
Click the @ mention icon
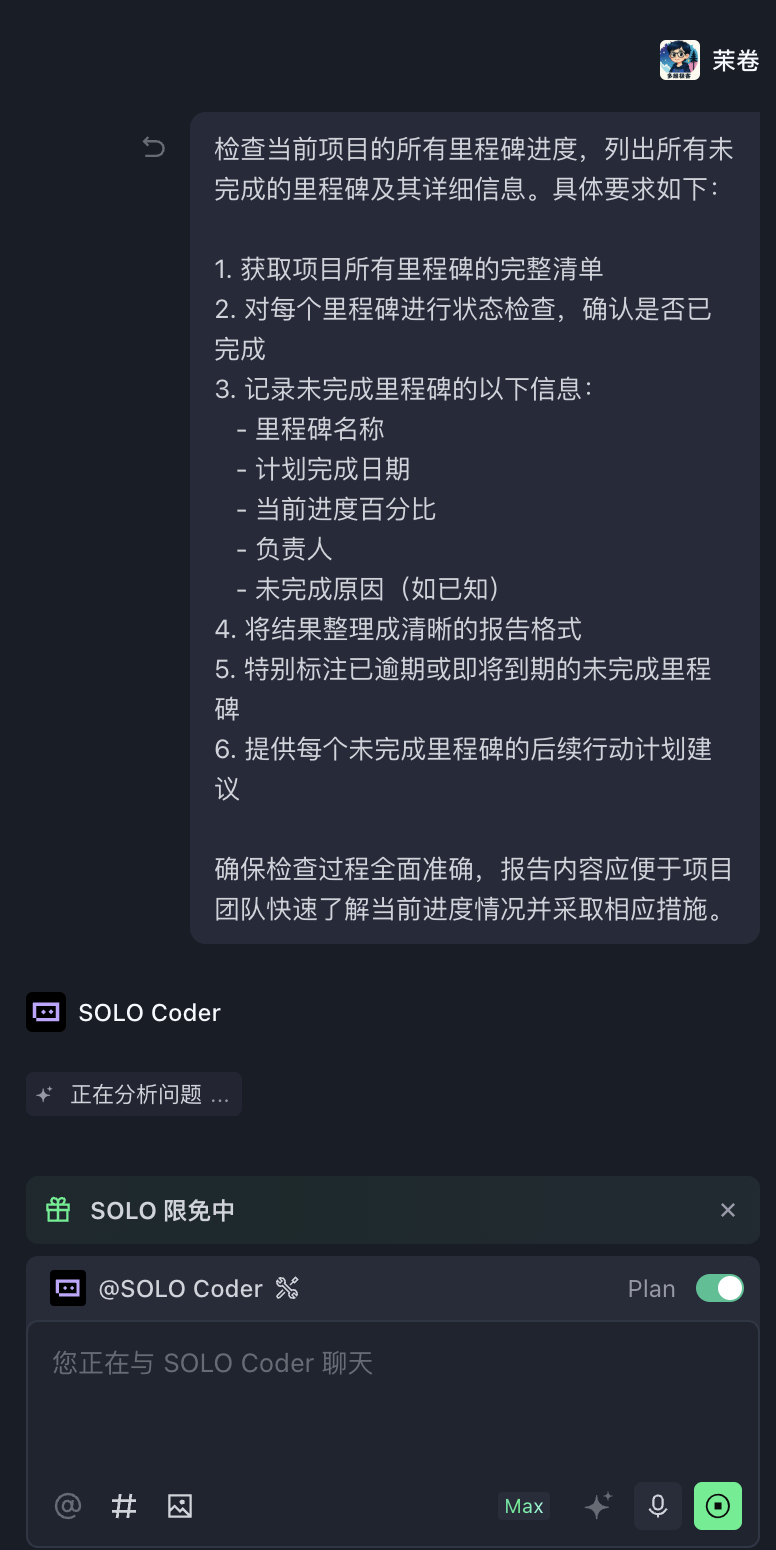coord(67,1506)
